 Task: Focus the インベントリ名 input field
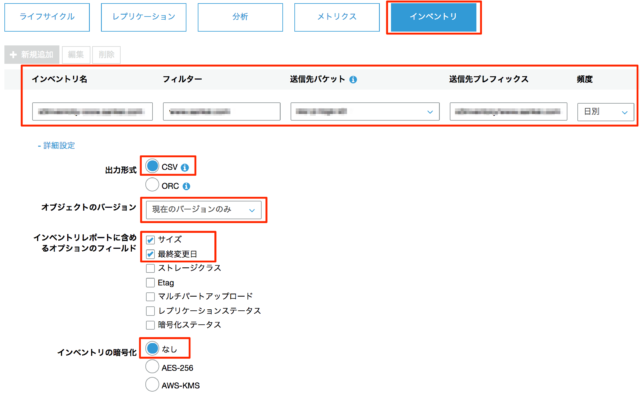point(93,111)
